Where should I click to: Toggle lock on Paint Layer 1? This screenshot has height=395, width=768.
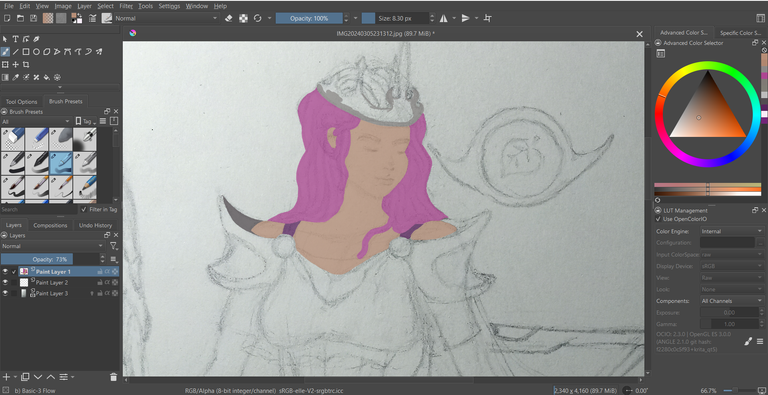(99, 272)
